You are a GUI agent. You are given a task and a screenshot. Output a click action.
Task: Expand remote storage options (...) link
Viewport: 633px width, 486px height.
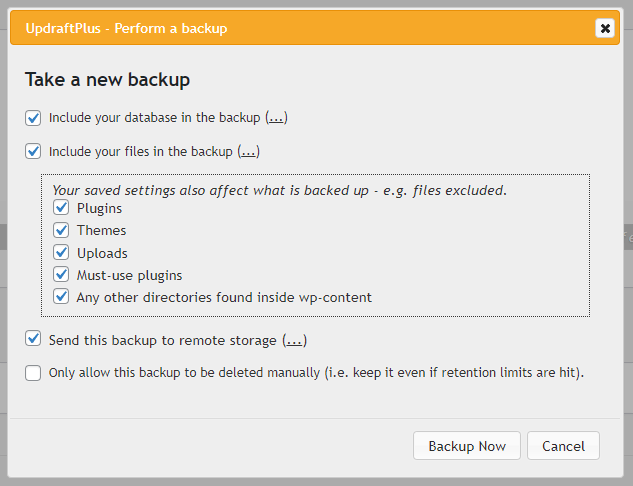[x=294, y=341]
